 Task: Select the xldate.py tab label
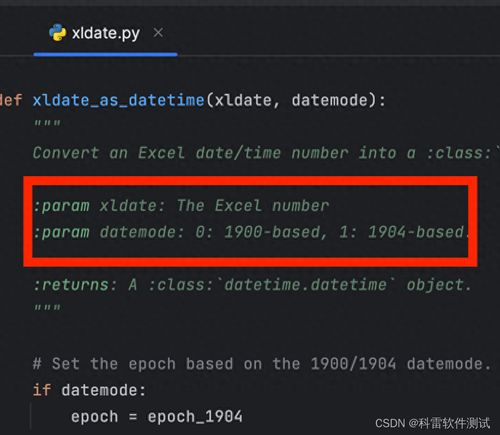[106, 33]
